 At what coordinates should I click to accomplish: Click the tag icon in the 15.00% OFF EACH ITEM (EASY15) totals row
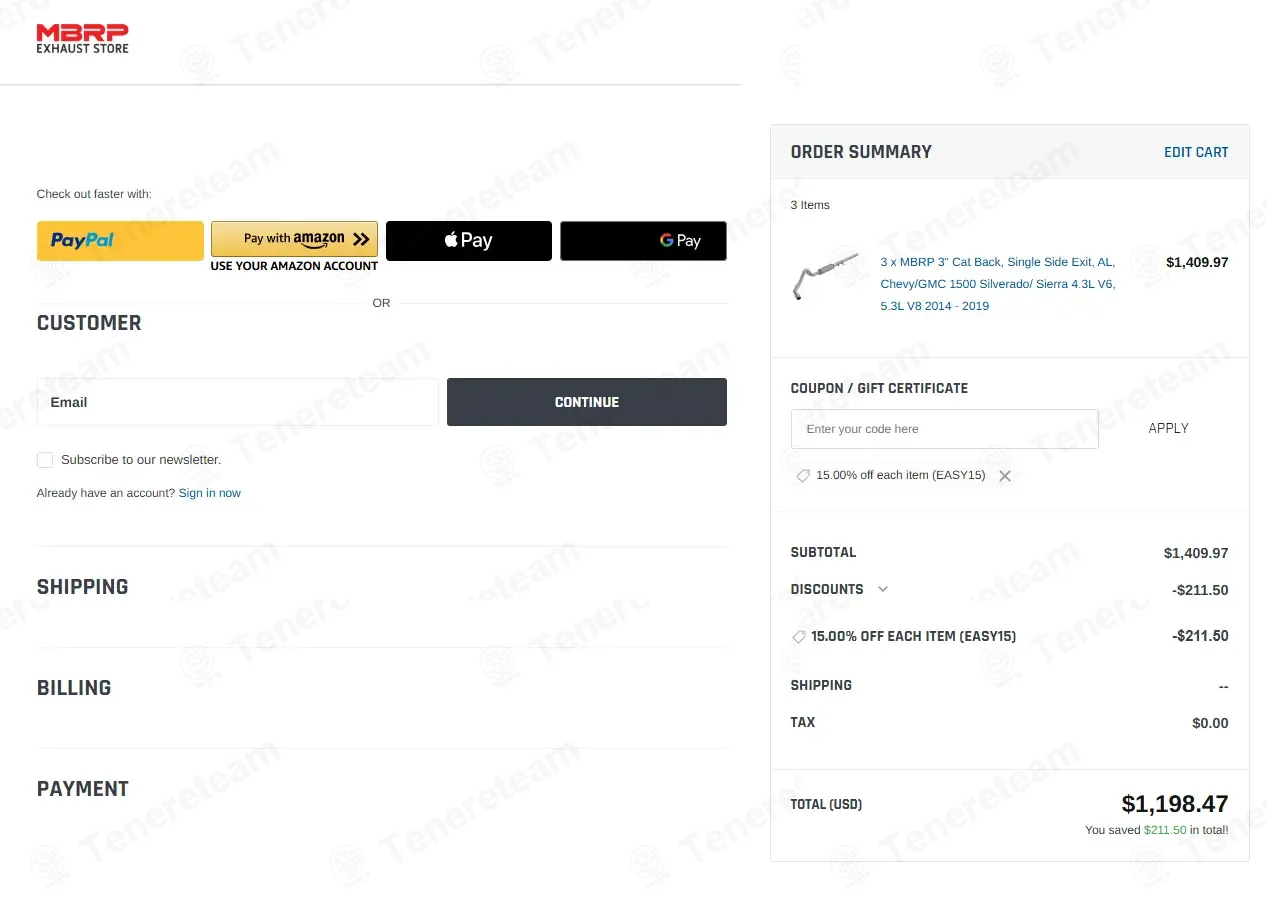pyautogui.click(x=798, y=636)
